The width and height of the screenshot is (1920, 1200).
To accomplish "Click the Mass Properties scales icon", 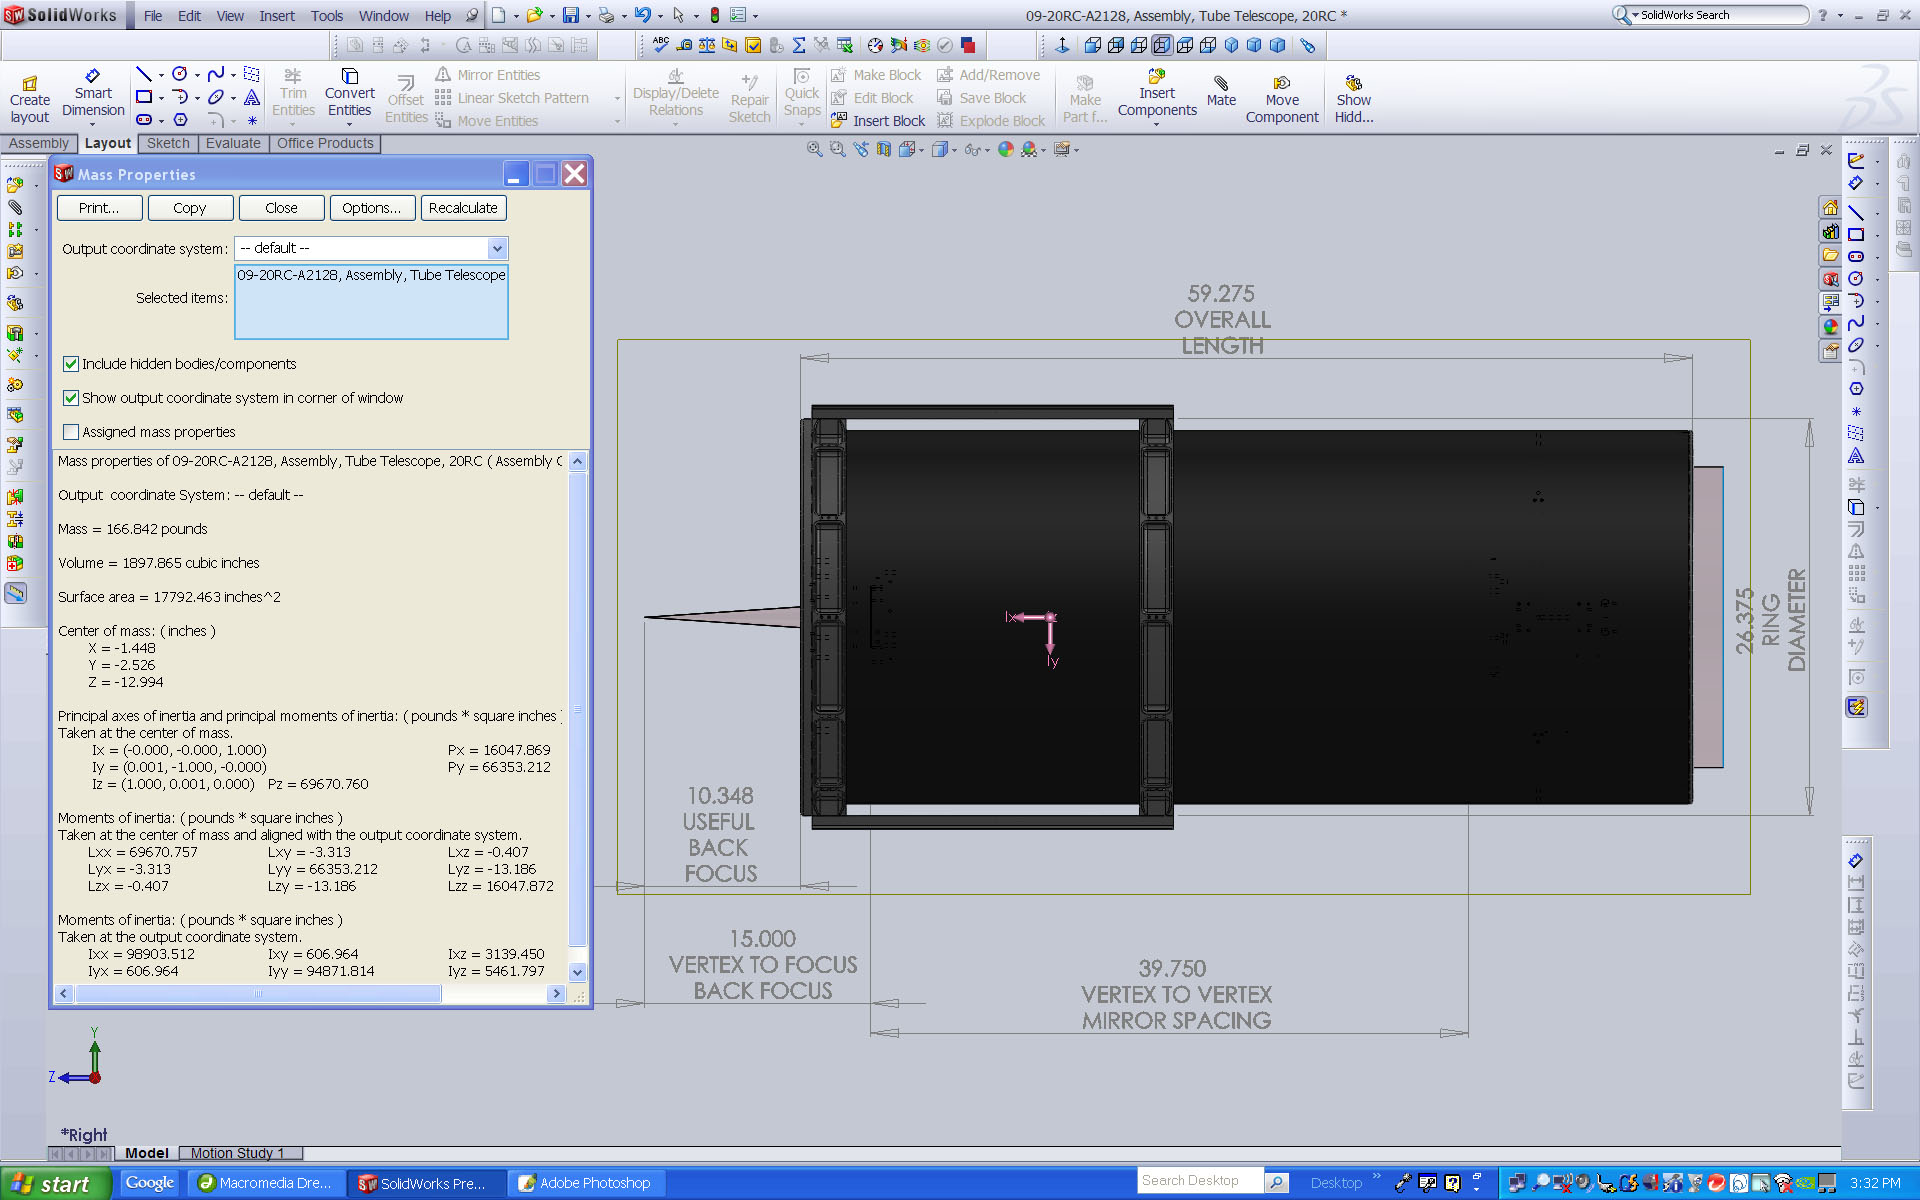I will coord(707,45).
